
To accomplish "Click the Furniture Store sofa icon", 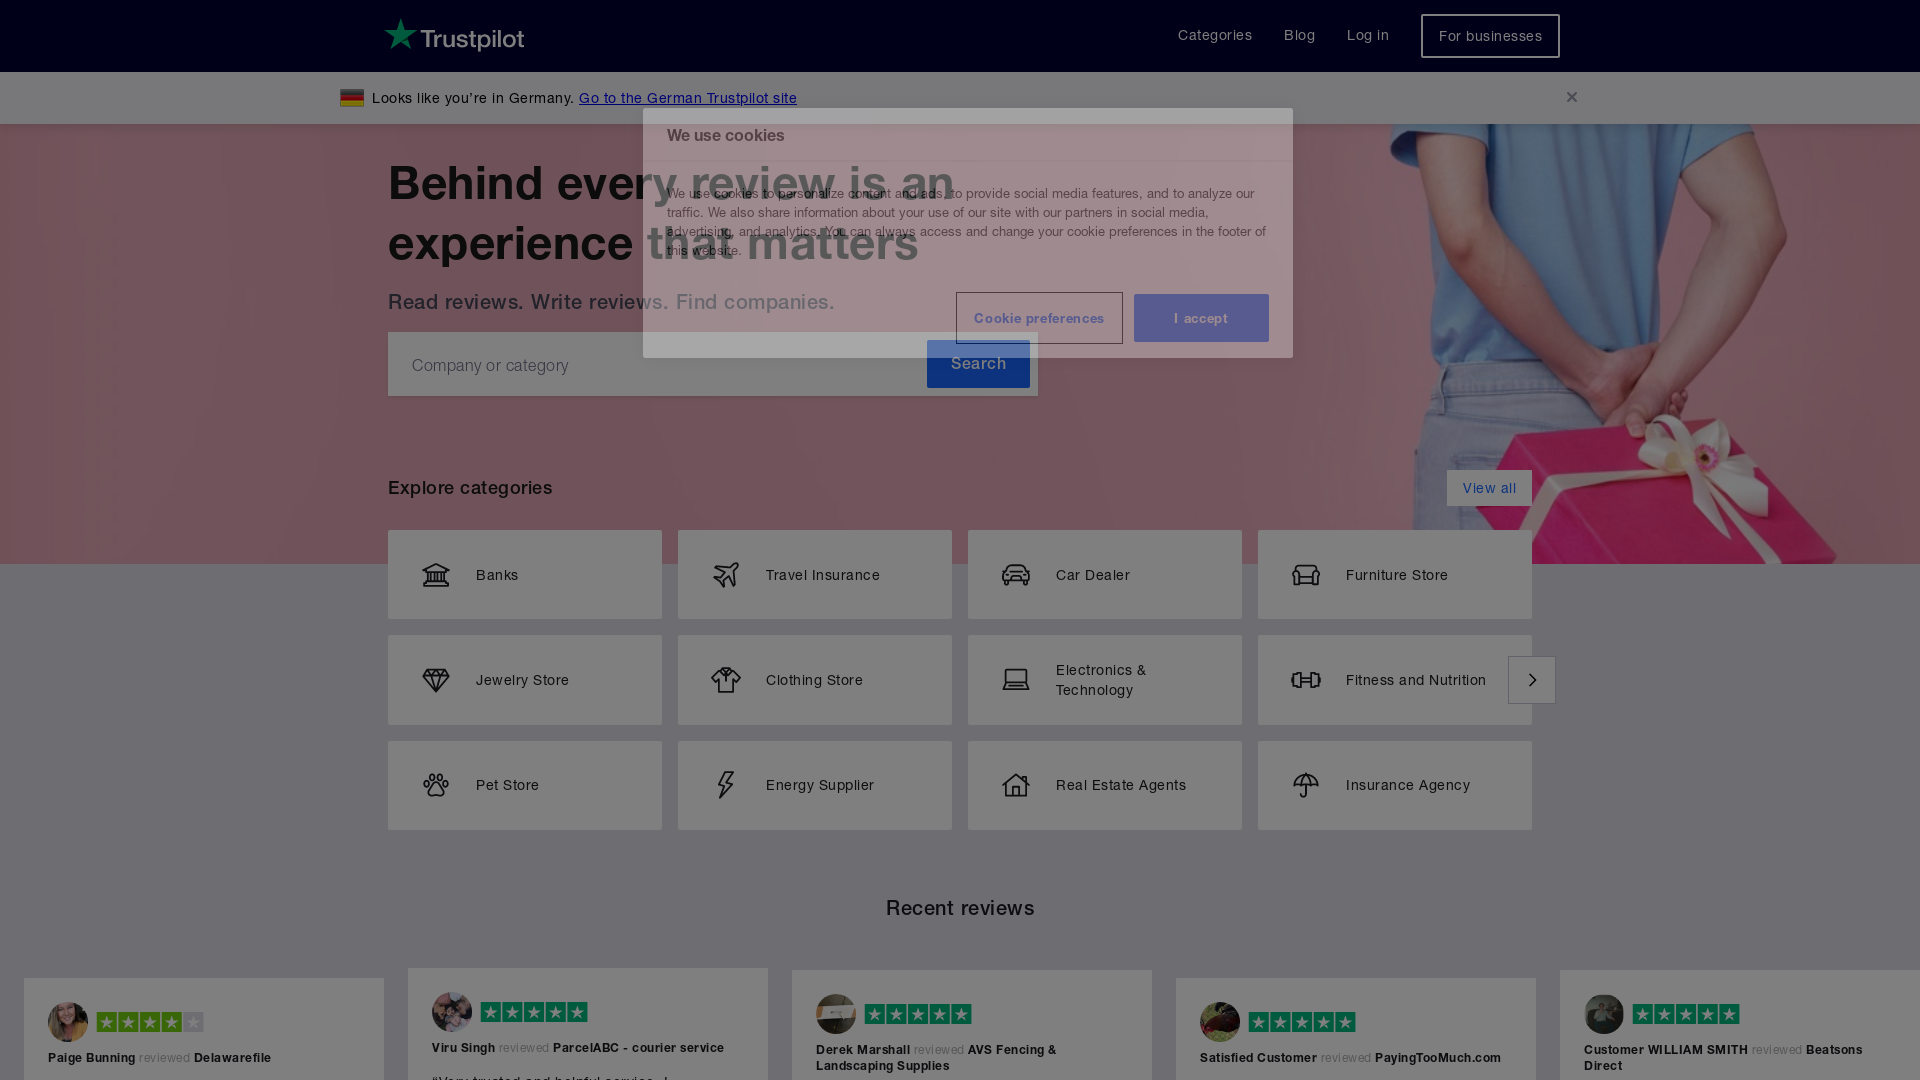I will [x=1306, y=575].
